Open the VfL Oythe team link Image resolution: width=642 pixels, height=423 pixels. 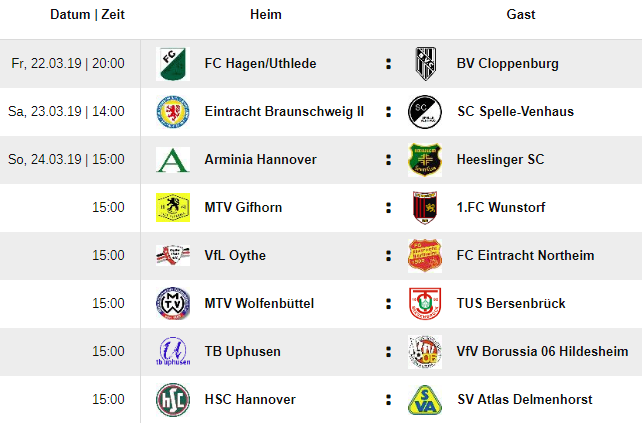pos(235,256)
